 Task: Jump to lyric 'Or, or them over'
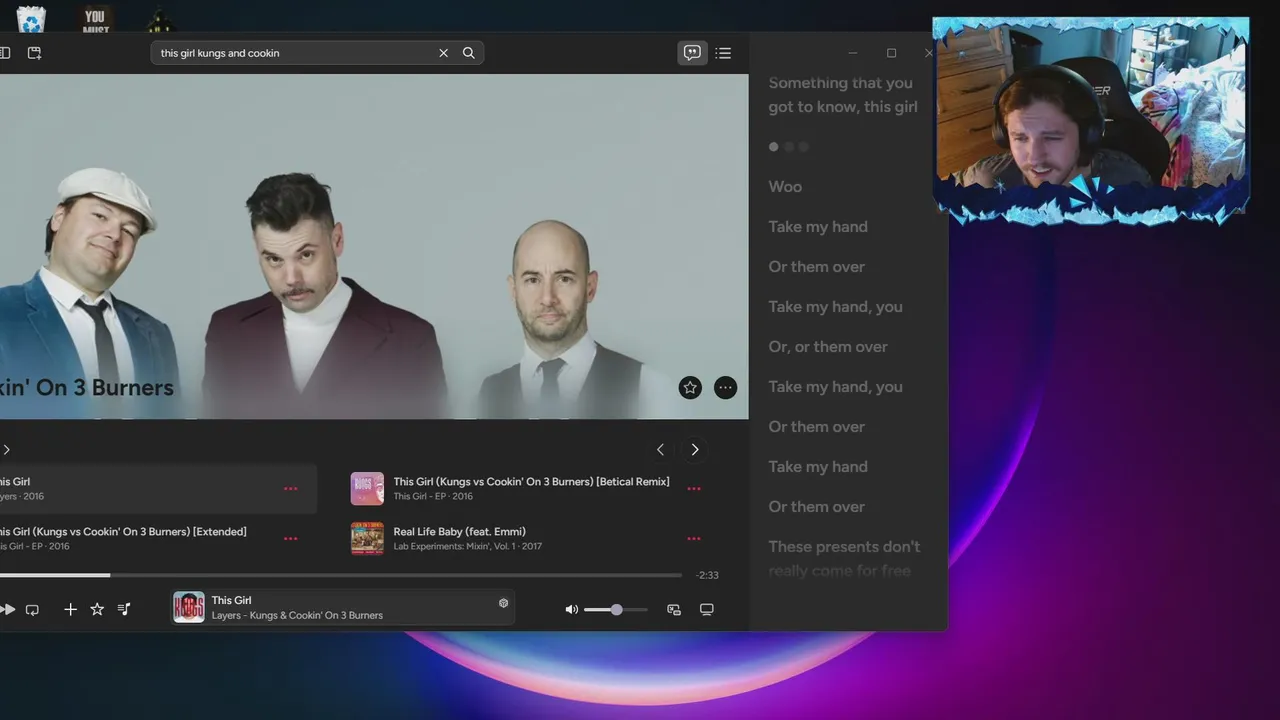click(828, 347)
